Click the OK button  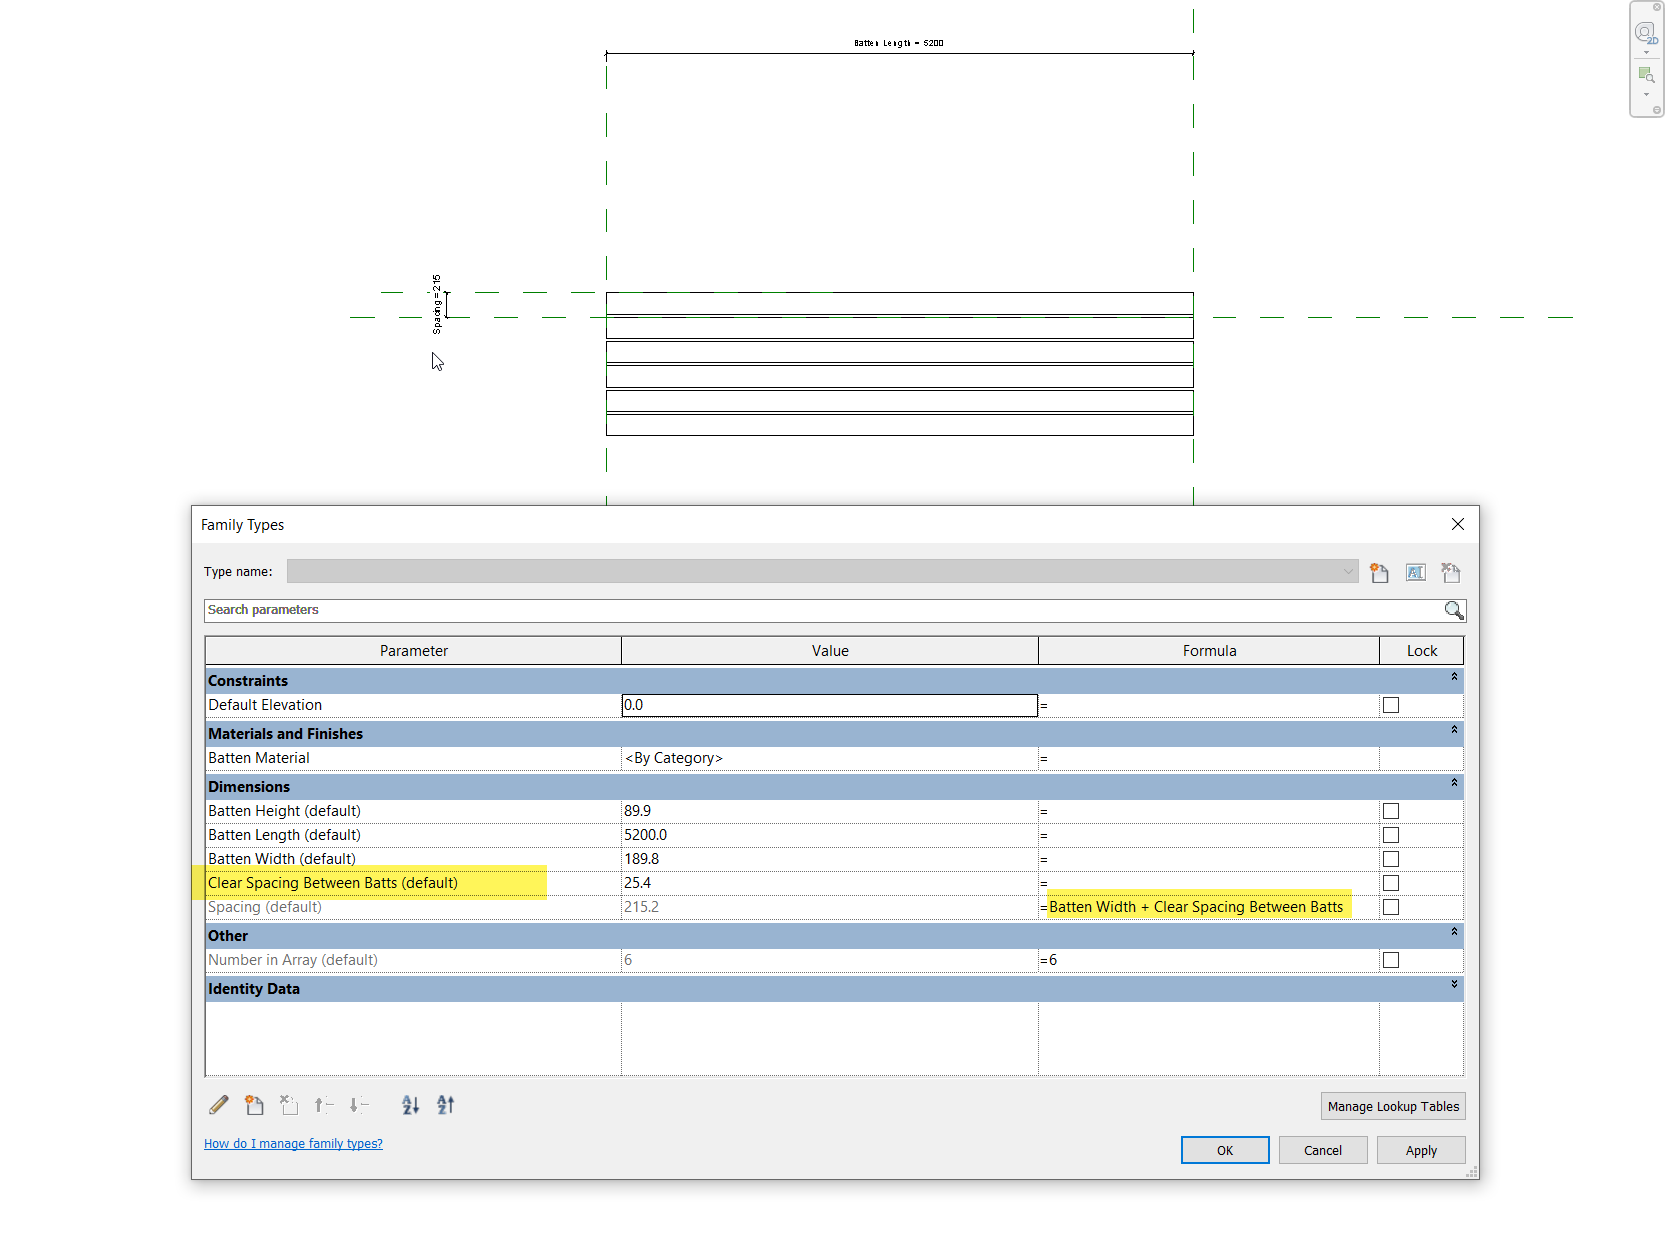pos(1224,1150)
